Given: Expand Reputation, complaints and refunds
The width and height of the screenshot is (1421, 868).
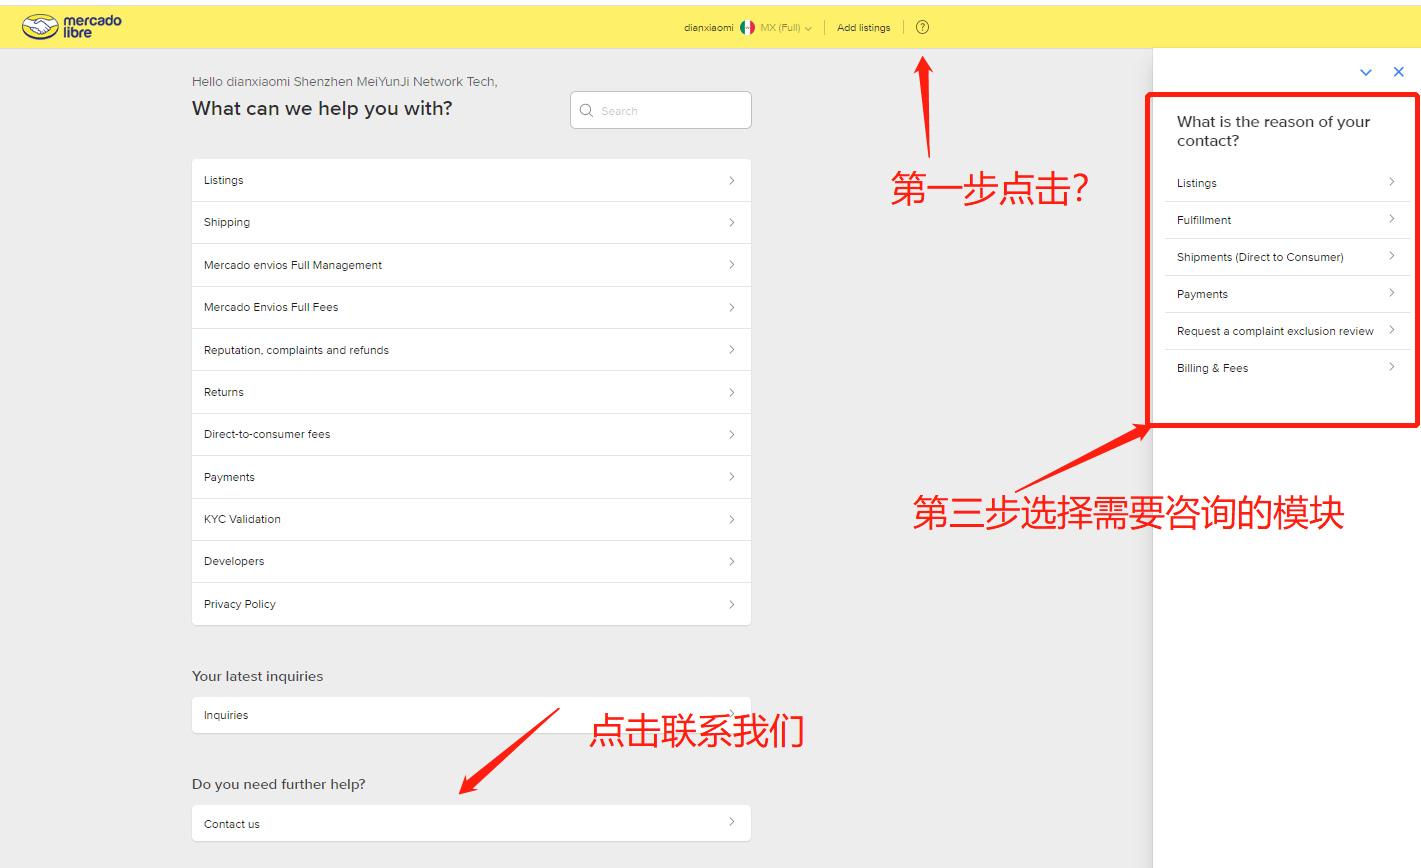Looking at the screenshot, I should click(x=470, y=350).
